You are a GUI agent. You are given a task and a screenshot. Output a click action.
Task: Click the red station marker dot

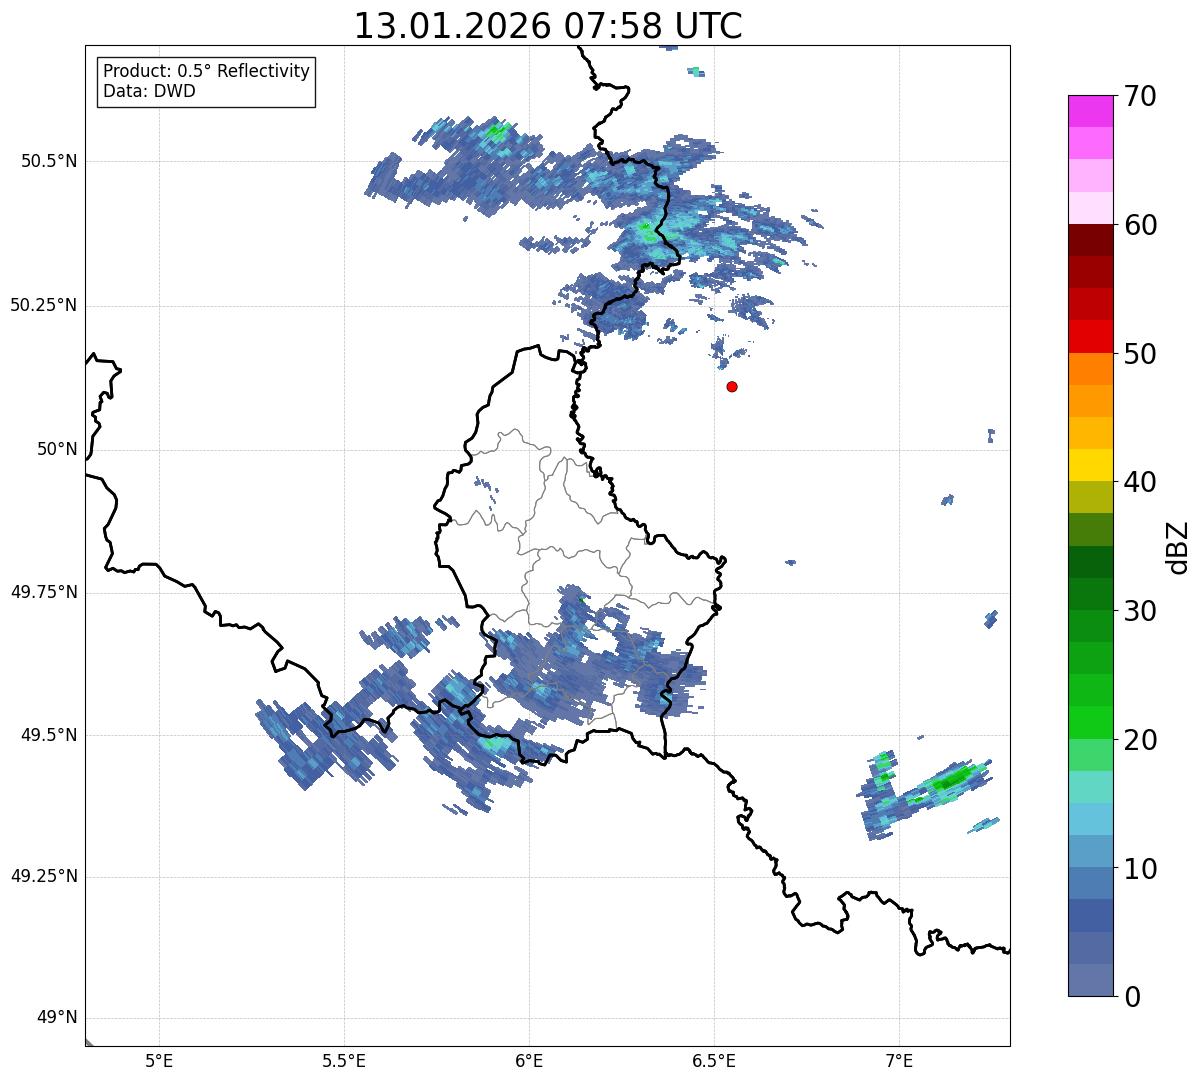pos(732,386)
